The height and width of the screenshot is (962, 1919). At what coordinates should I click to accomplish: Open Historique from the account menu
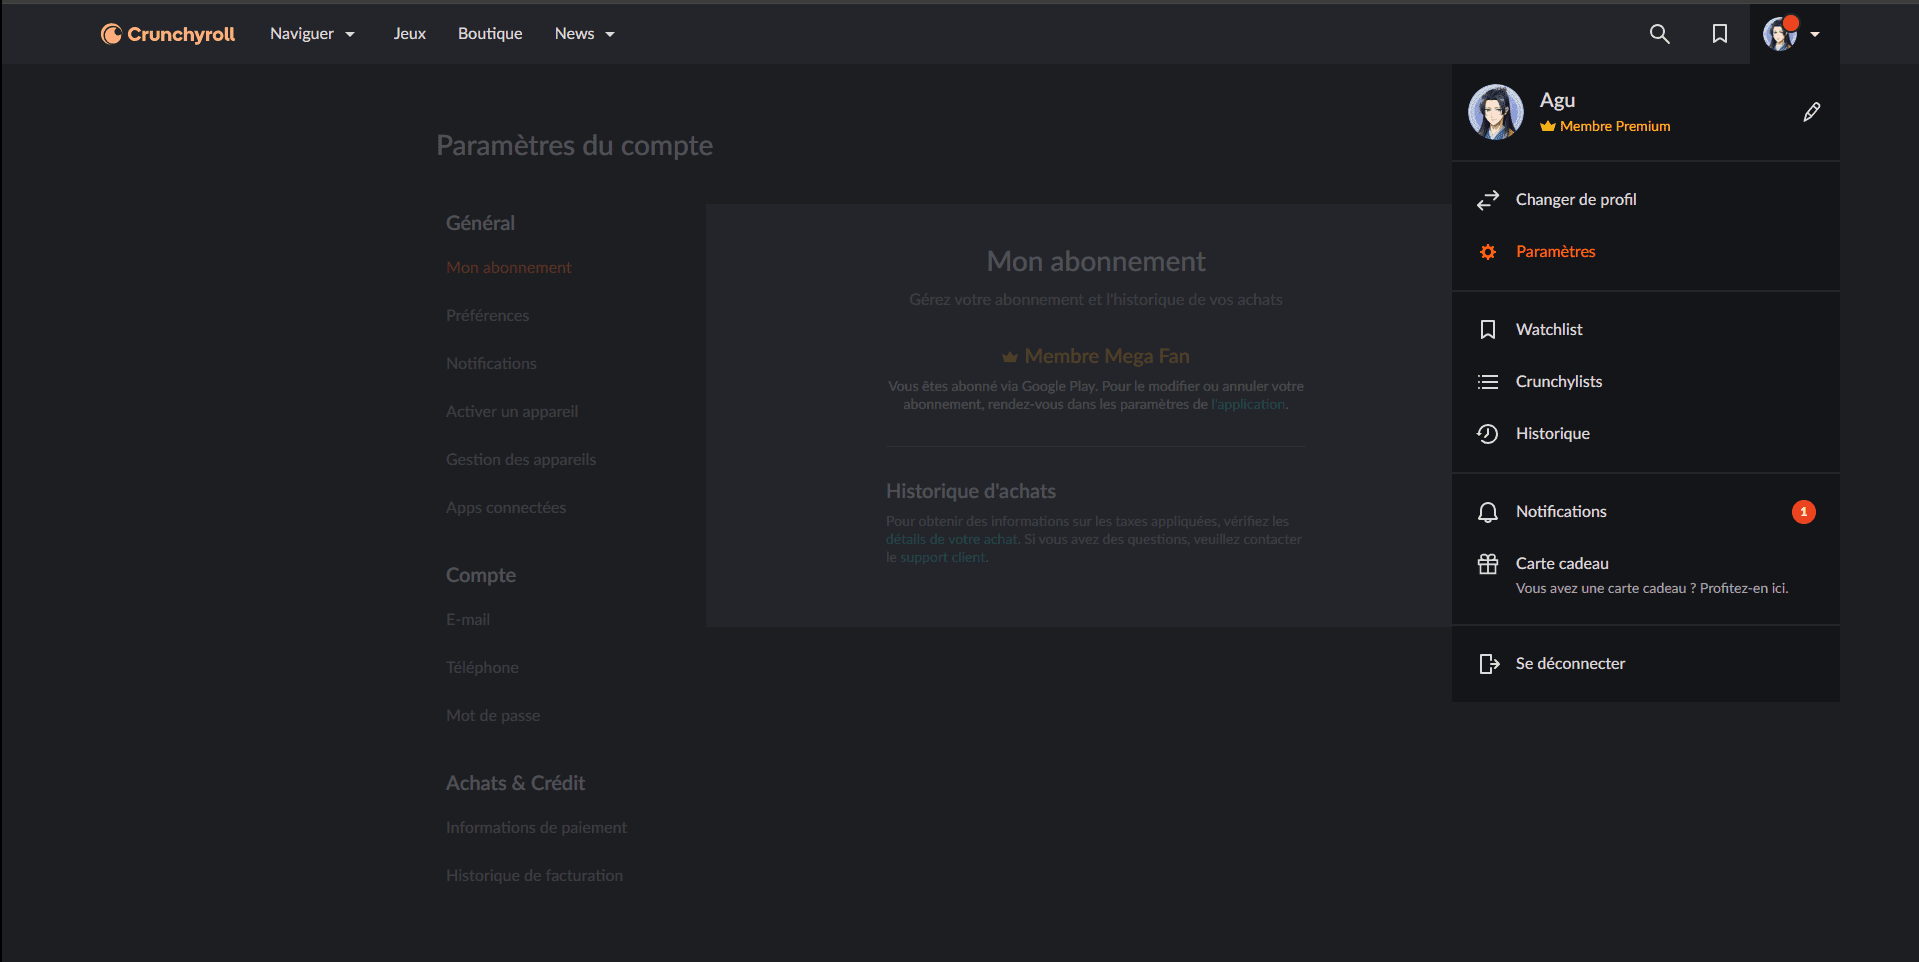[1646, 434]
